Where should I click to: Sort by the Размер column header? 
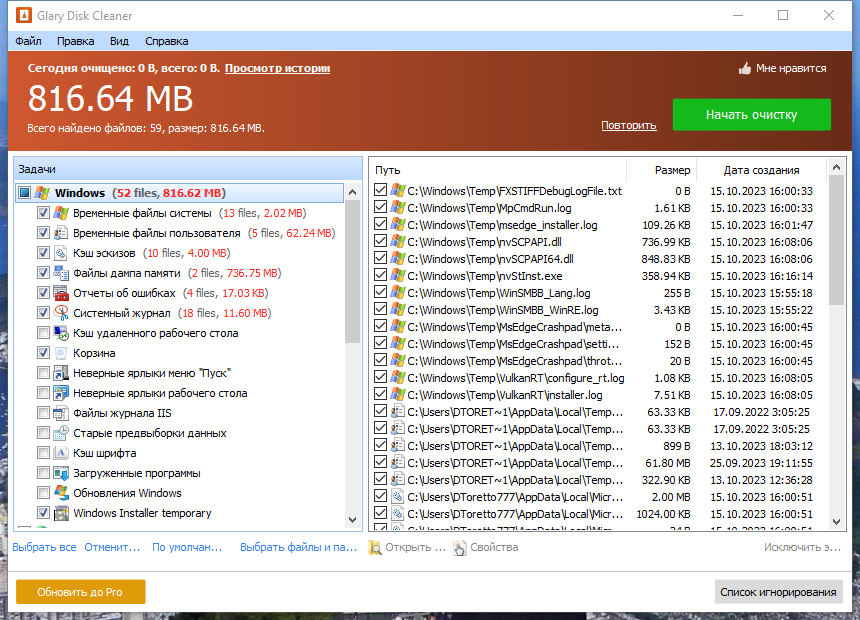click(x=661, y=170)
